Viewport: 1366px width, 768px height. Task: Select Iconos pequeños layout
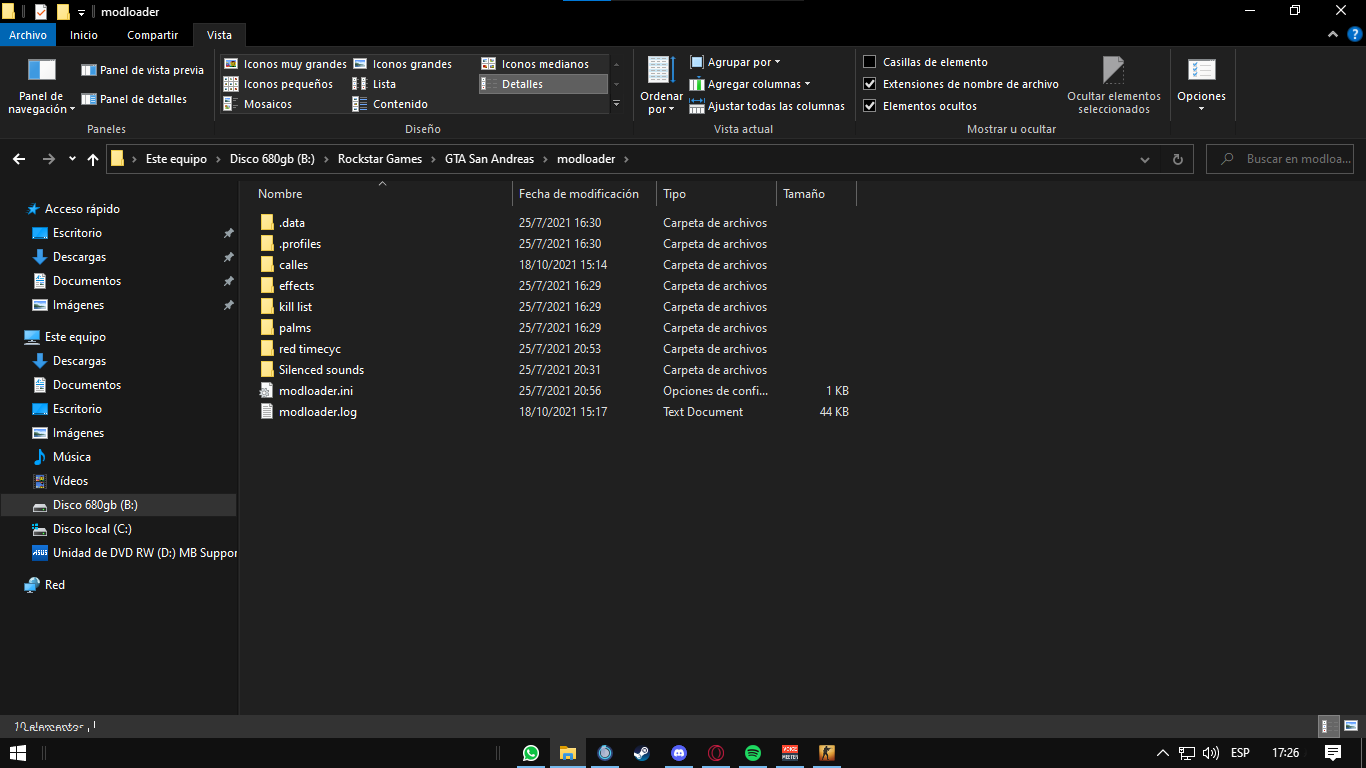(x=278, y=84)
